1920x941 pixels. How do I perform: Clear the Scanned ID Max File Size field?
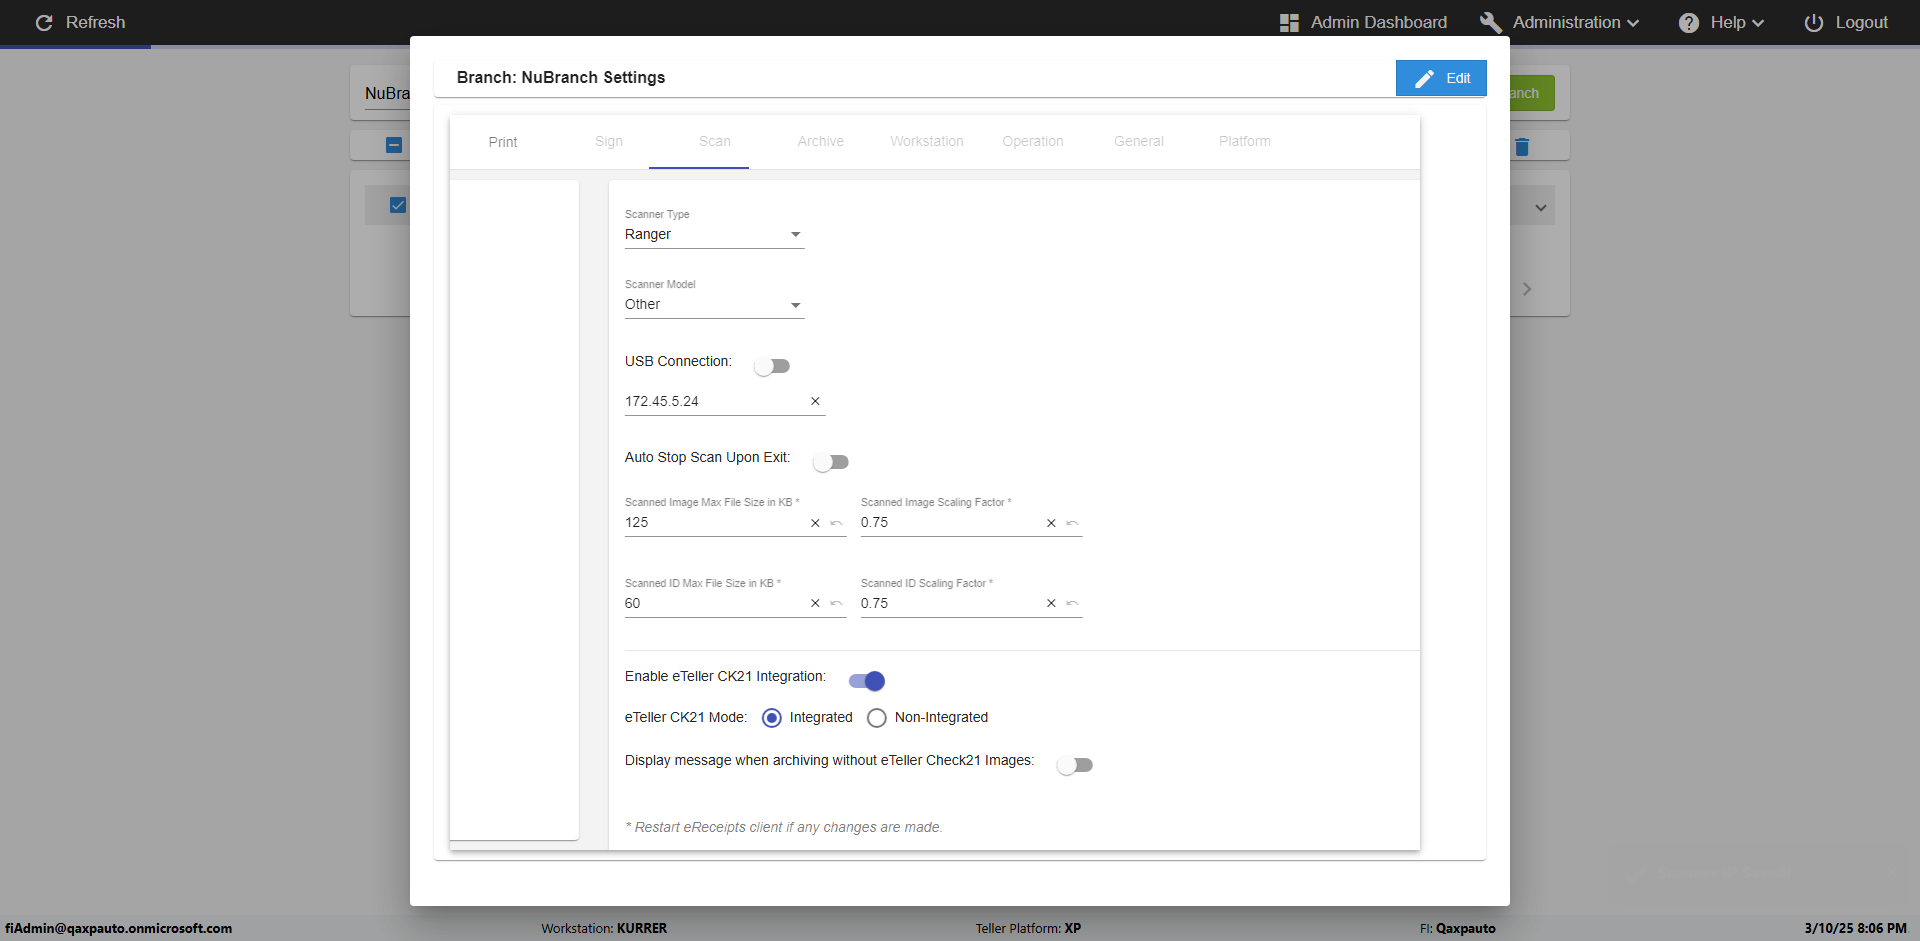pyautogui.click(x=815, y=603)
